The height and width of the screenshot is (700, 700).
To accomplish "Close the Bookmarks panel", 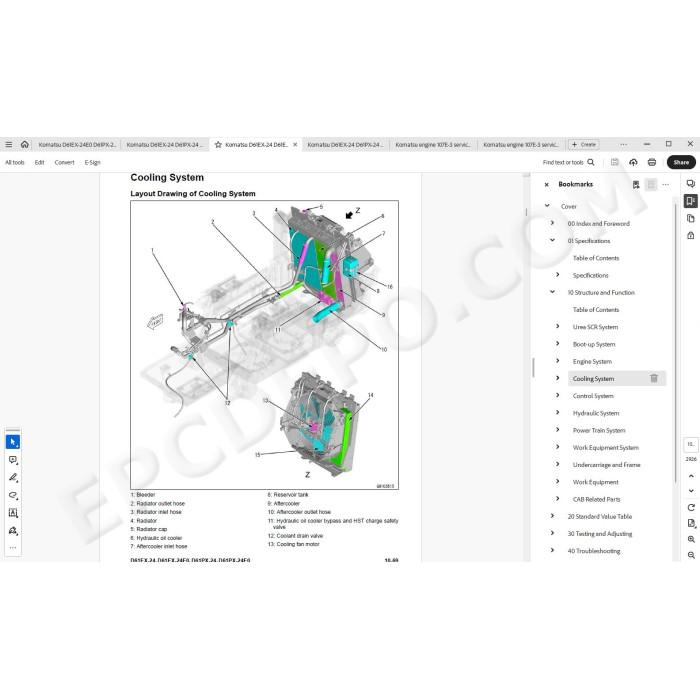I will pyautogui.click(x=546, y=184).
